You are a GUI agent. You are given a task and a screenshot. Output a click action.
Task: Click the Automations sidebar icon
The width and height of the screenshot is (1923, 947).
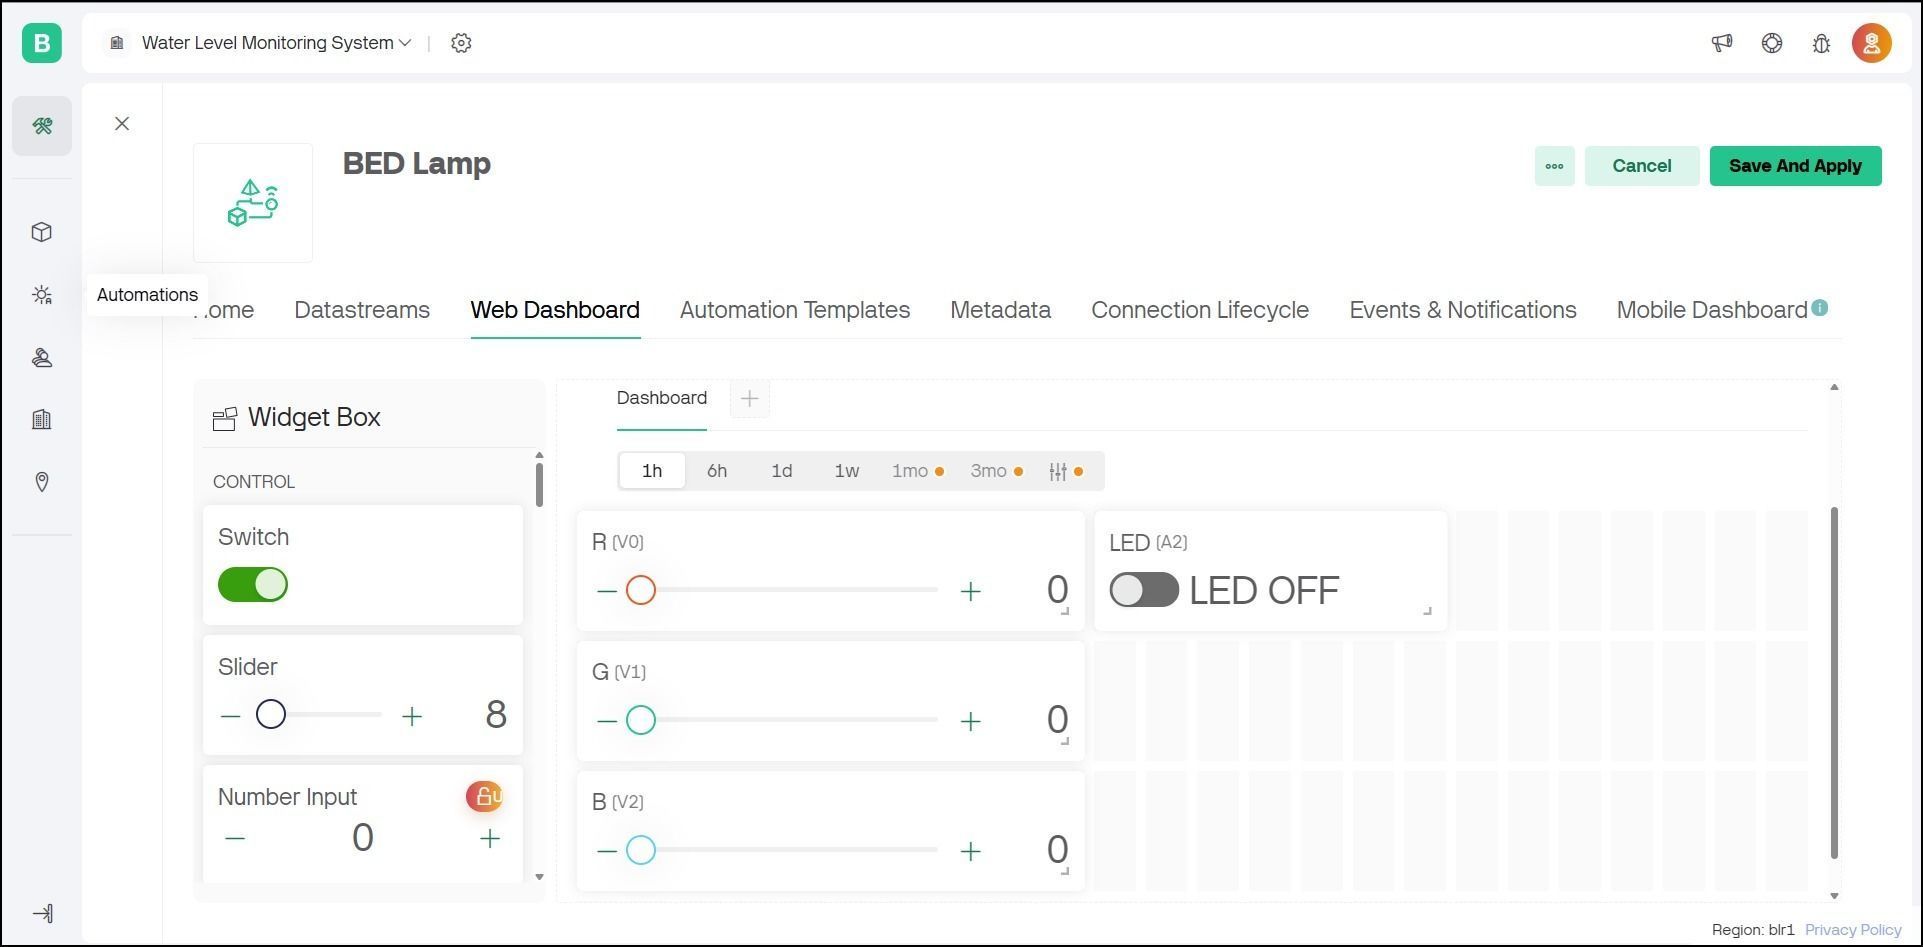pos(42,295)
